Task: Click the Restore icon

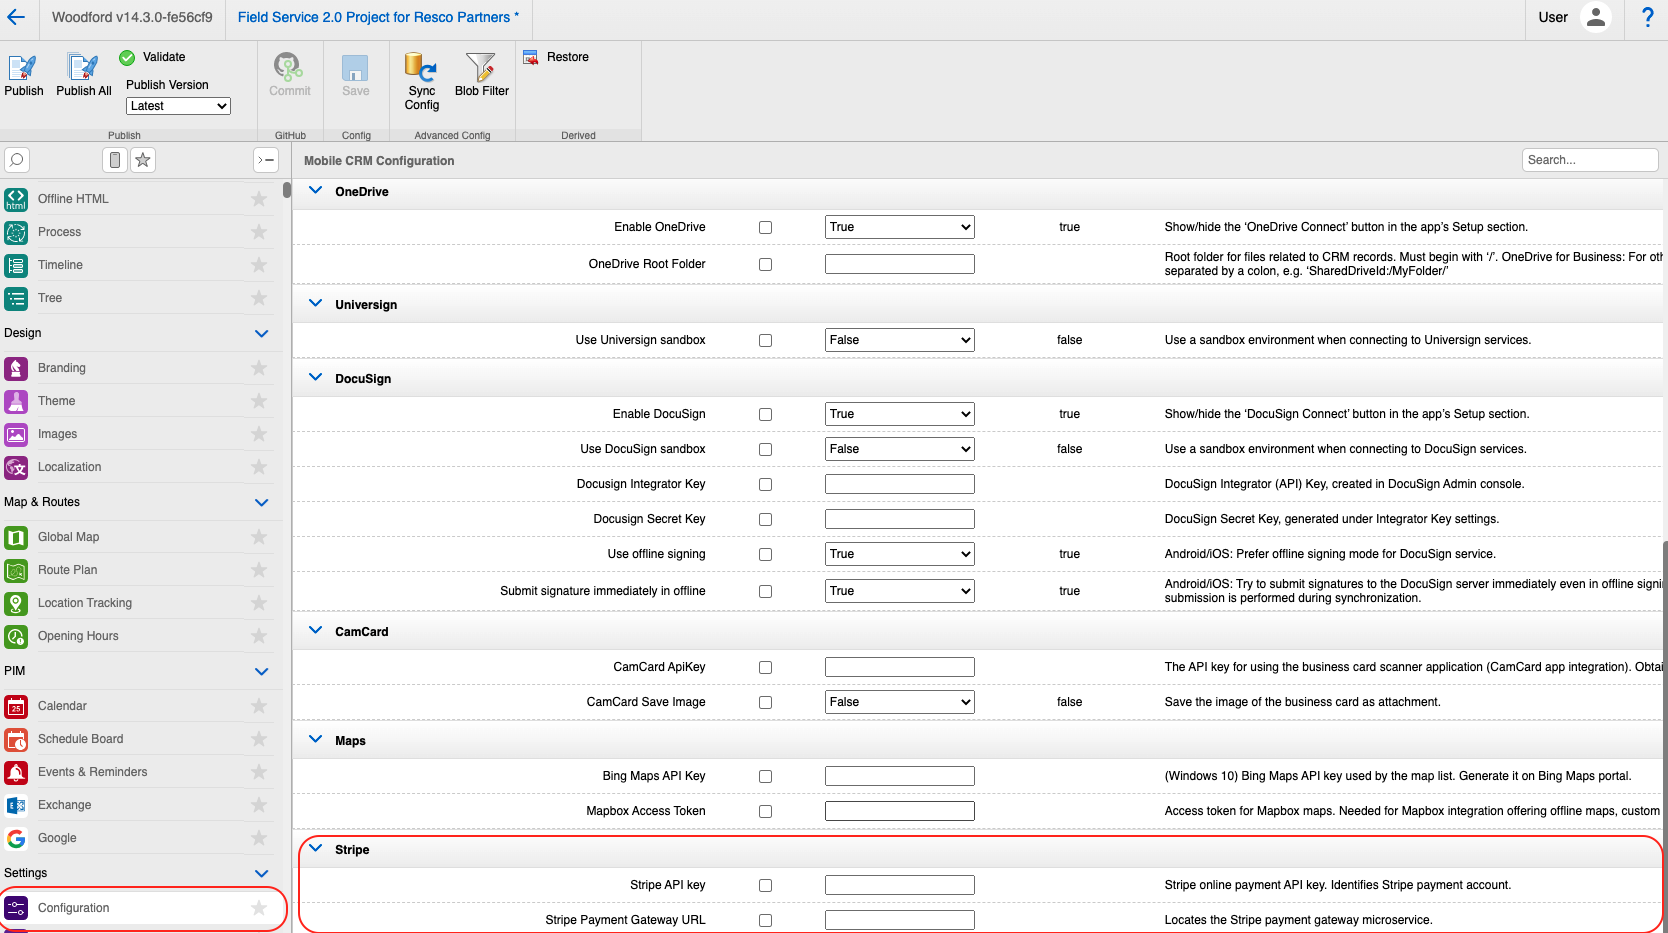Action: [531, 58]
